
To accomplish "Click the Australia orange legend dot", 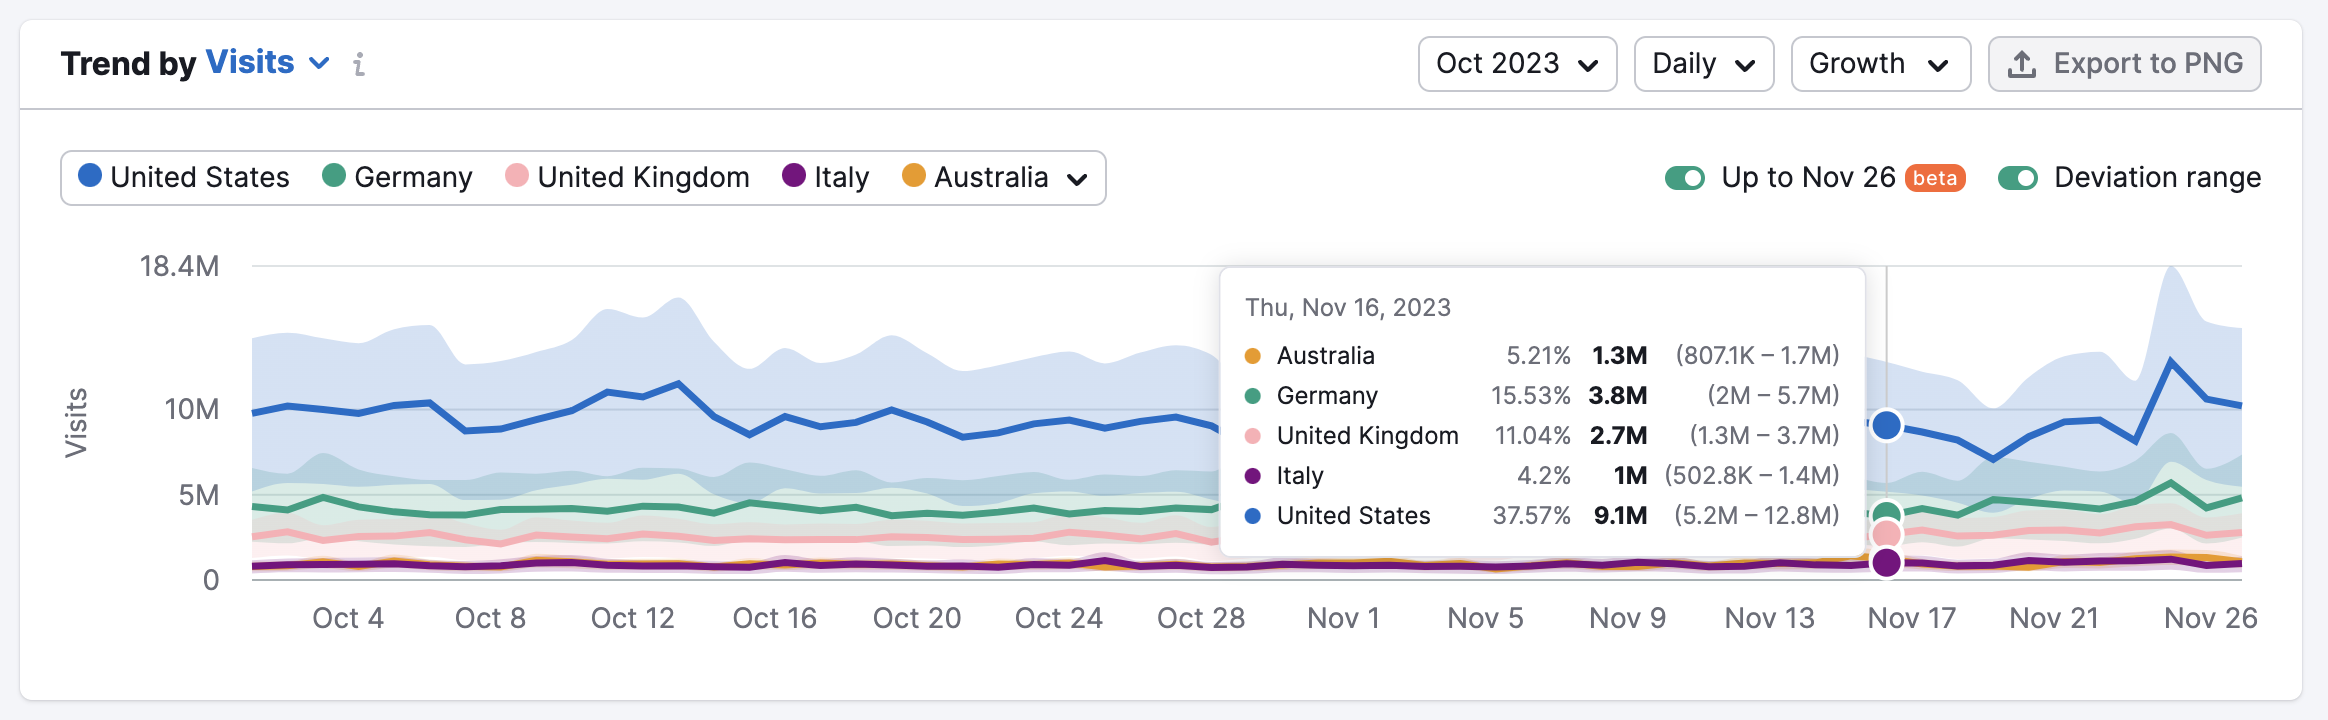I will [914, 176].
